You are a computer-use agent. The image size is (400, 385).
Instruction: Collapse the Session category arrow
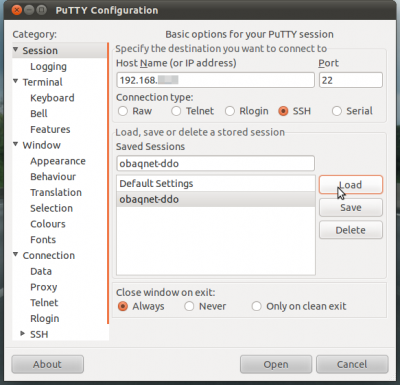point(16,50)
